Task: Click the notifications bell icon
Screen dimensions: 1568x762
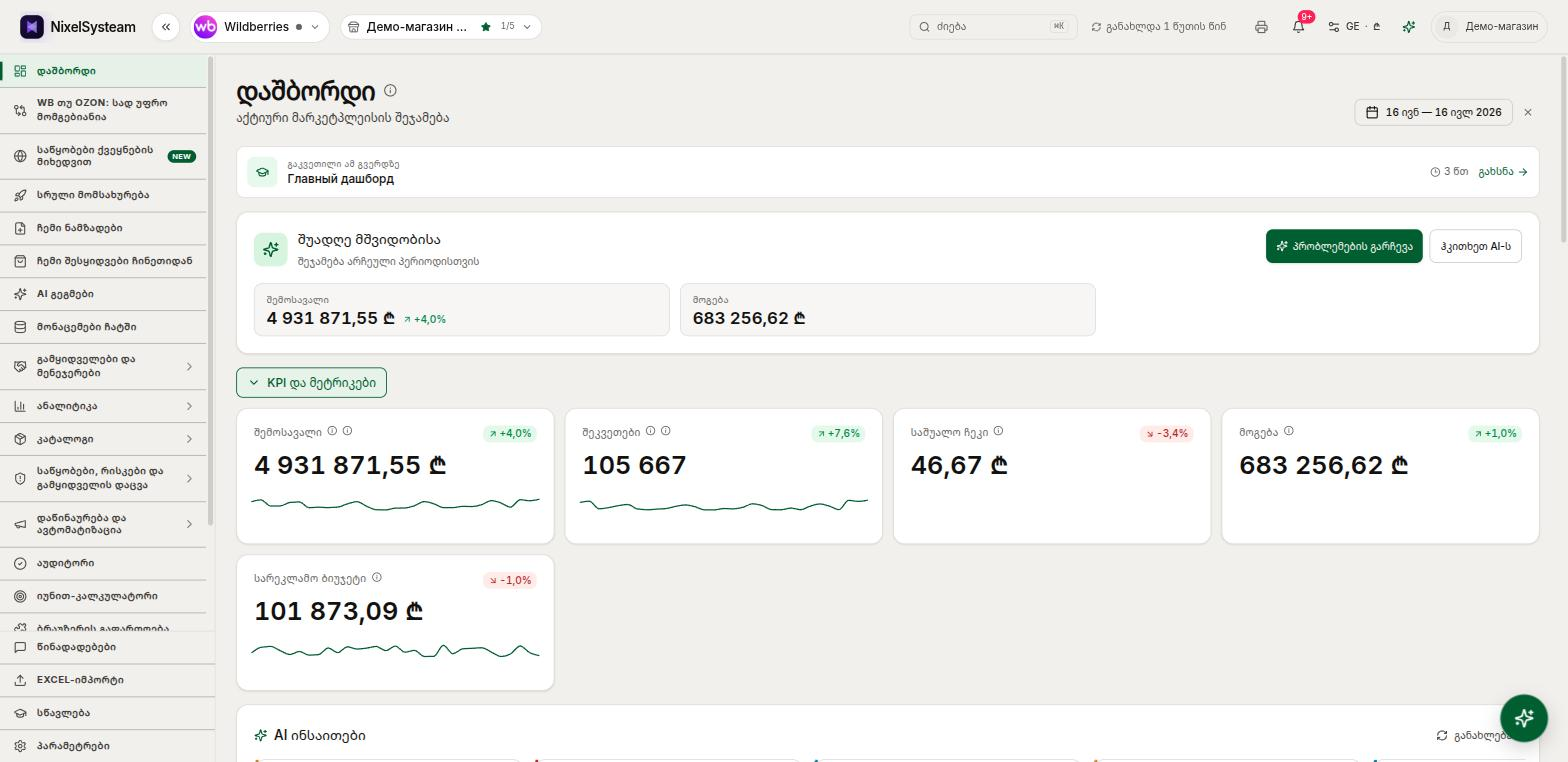Action: (x=1298, y=27)
